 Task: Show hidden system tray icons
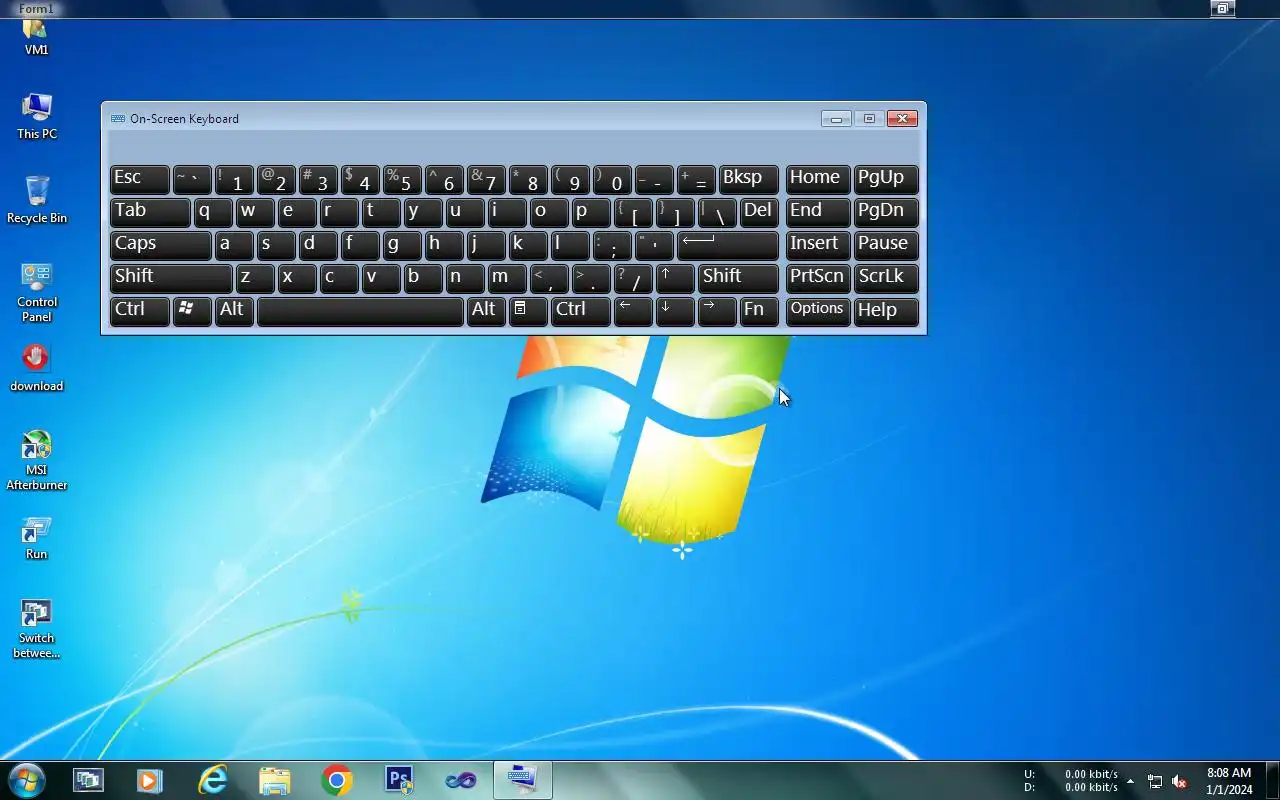[1130, 781]
